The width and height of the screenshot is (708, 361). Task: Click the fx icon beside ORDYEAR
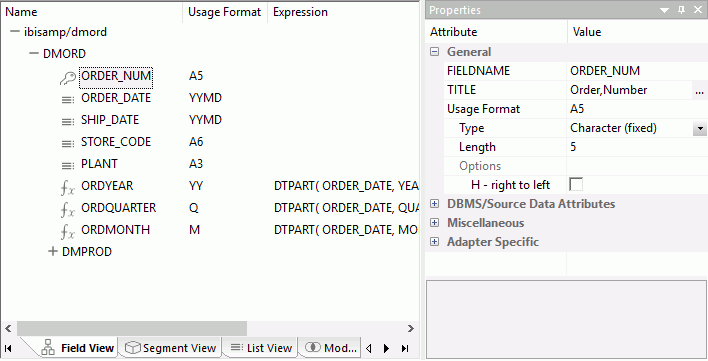click(x=67, y=187)
